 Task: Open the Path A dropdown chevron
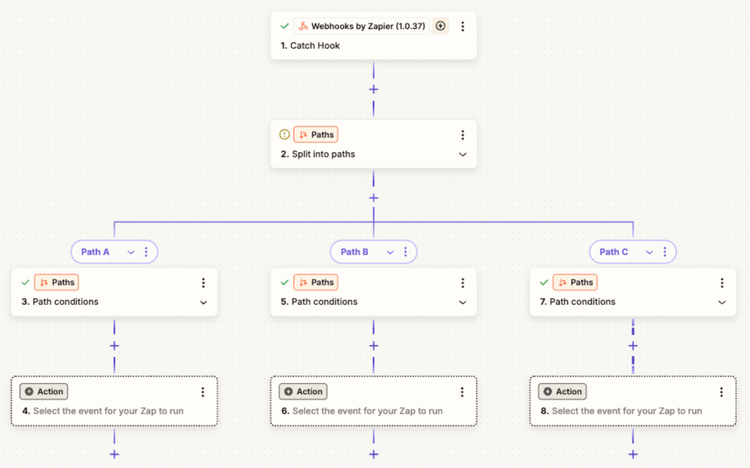131,252
